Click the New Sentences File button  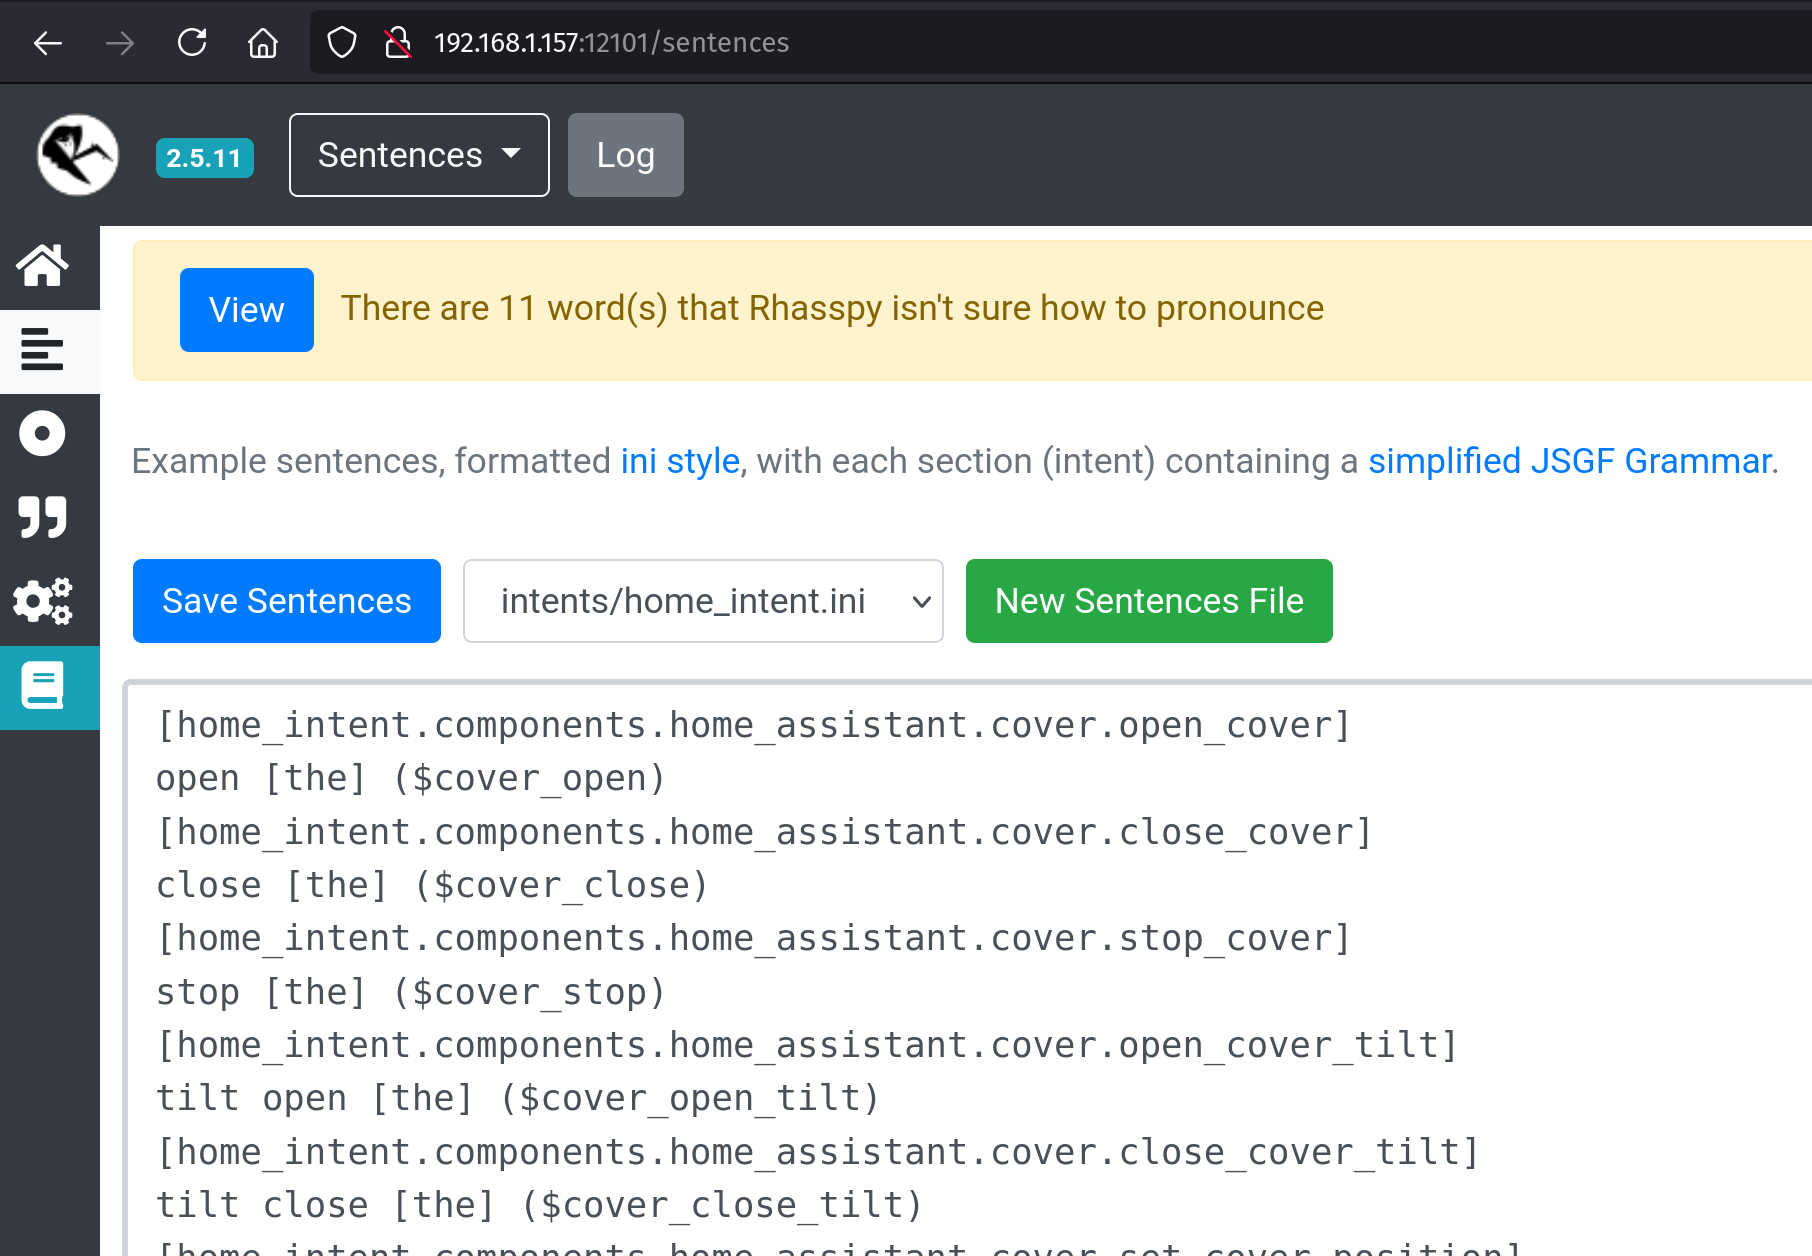click(1148, 601)
